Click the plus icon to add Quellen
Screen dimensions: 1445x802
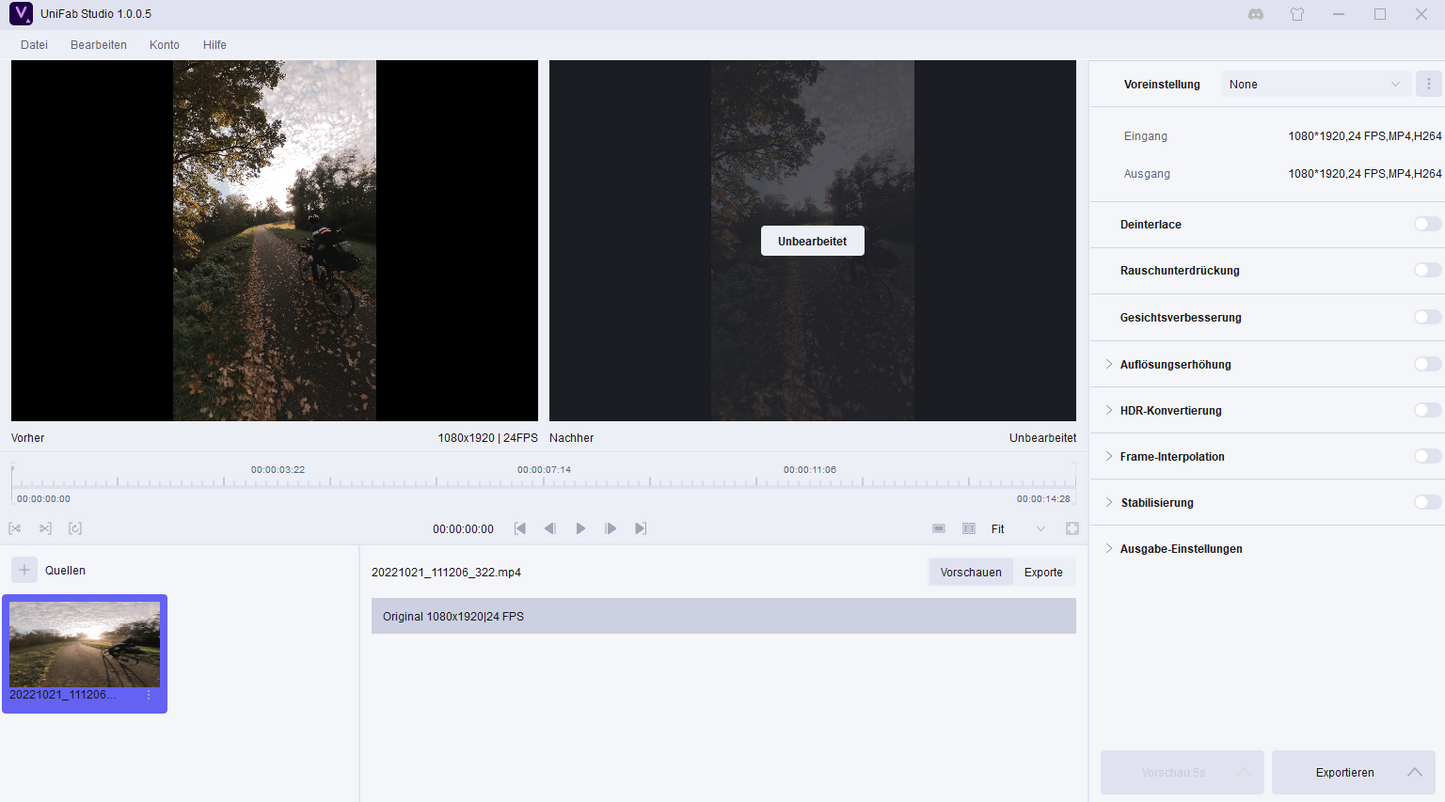[x=24, y=570]
